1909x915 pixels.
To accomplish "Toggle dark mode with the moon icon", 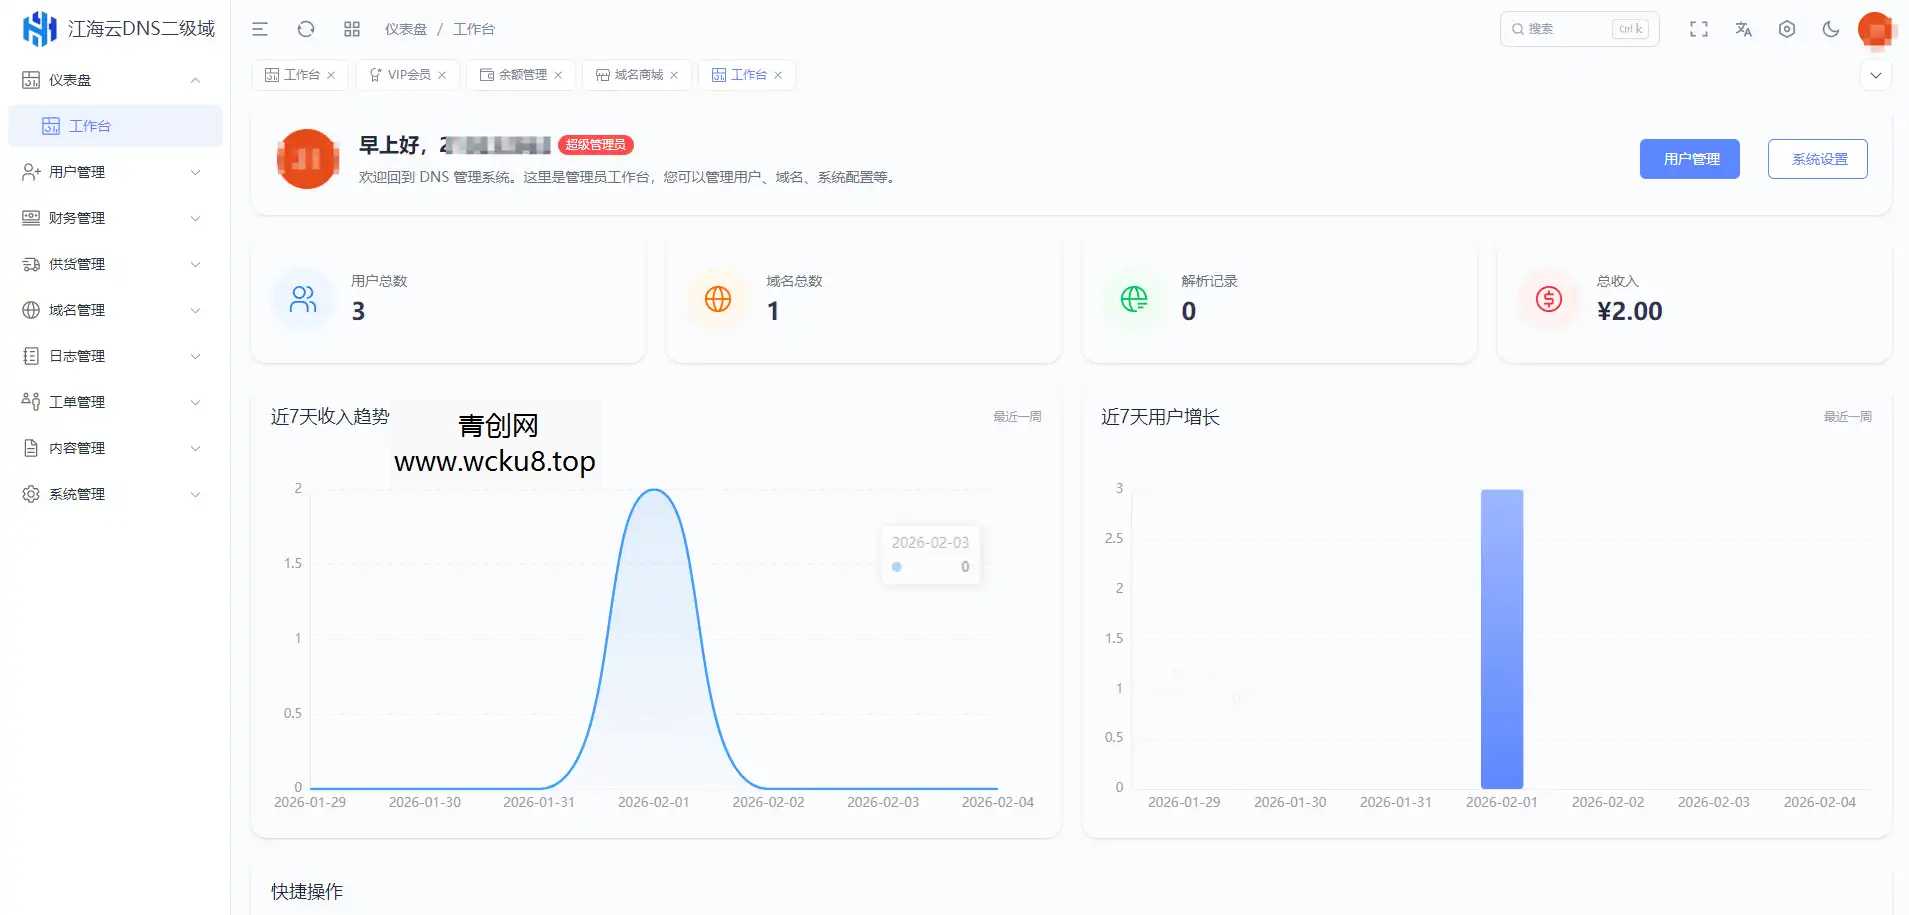I will click(1830, 29).
